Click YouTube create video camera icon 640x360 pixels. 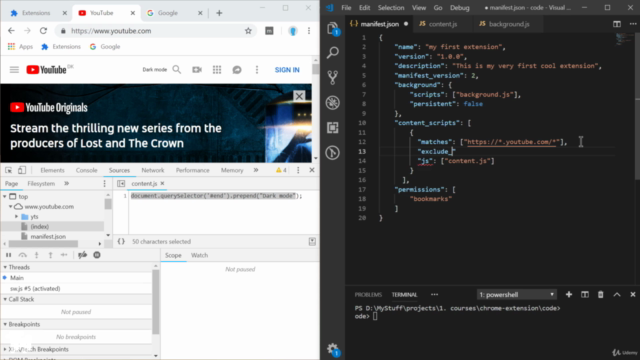[197, 70]
